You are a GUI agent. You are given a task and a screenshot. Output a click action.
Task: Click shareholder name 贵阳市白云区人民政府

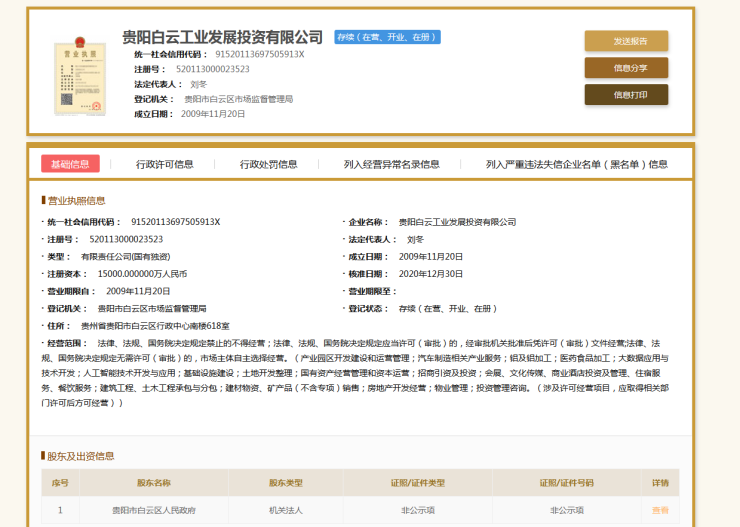[x=154, y=510]
